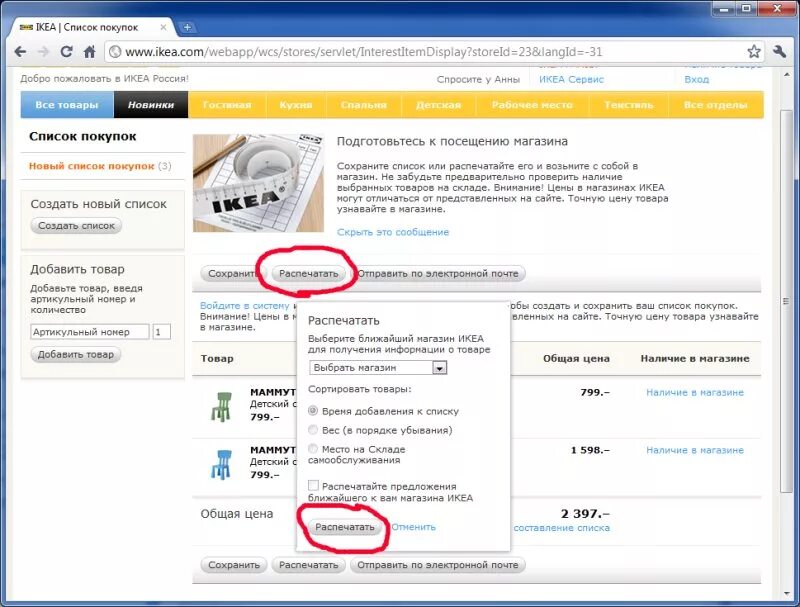Screen dimensions: 800x607
Task: Open the wrench settings menu
Action: pyautogui.click(x=779, y=52)
